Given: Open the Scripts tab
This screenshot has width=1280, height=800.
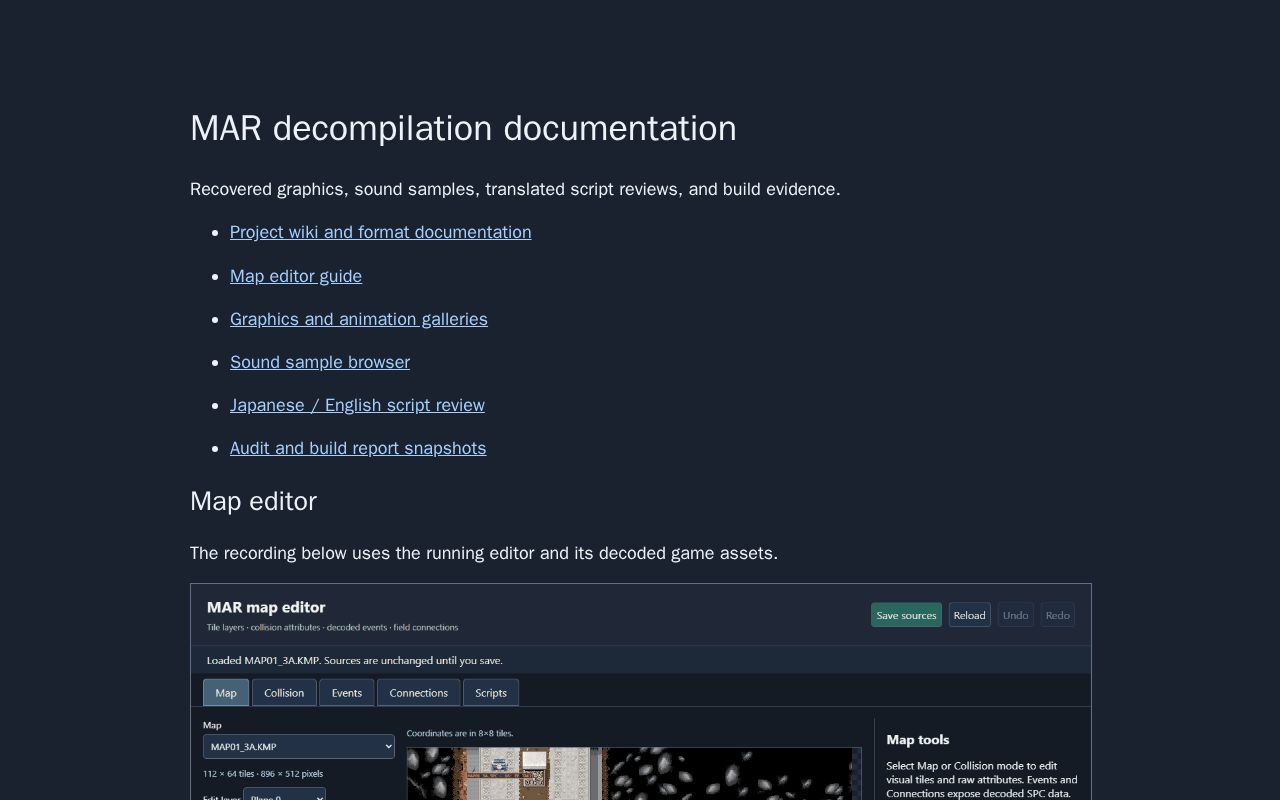Looking at the screenshot, I should pyautogui.click(x=491, y=693).
